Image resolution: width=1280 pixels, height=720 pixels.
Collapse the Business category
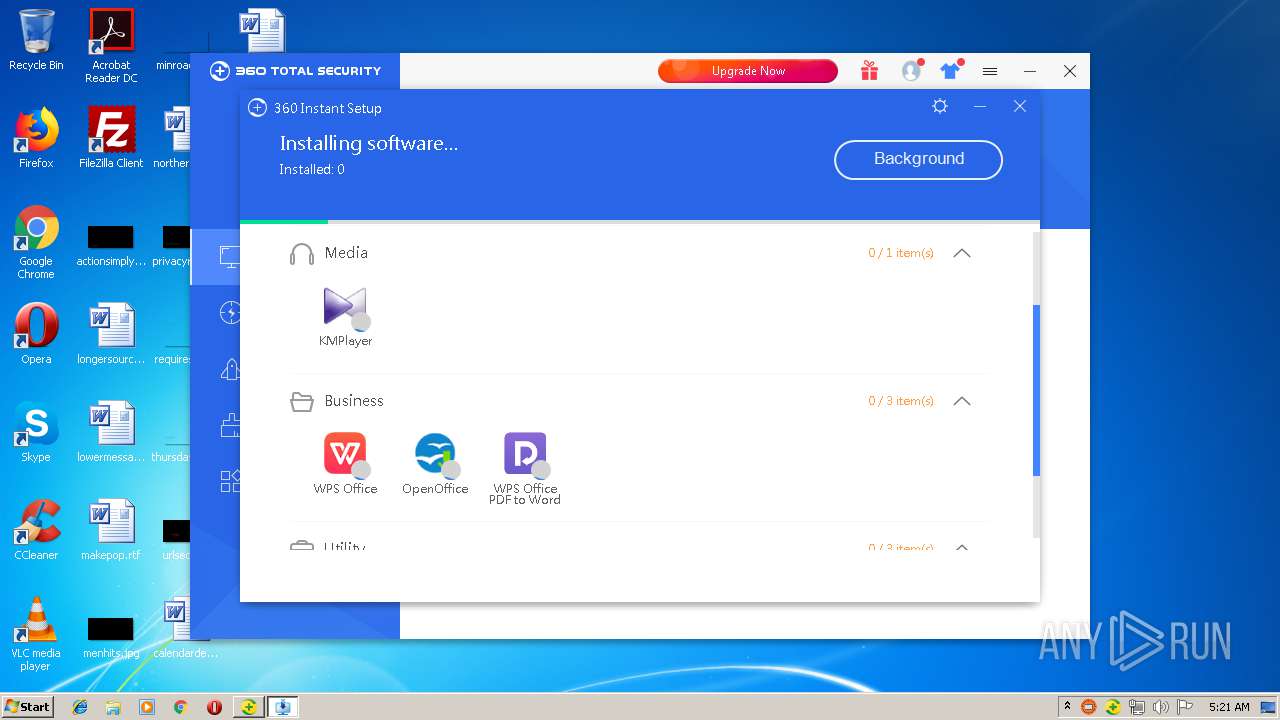coord(962,401)
